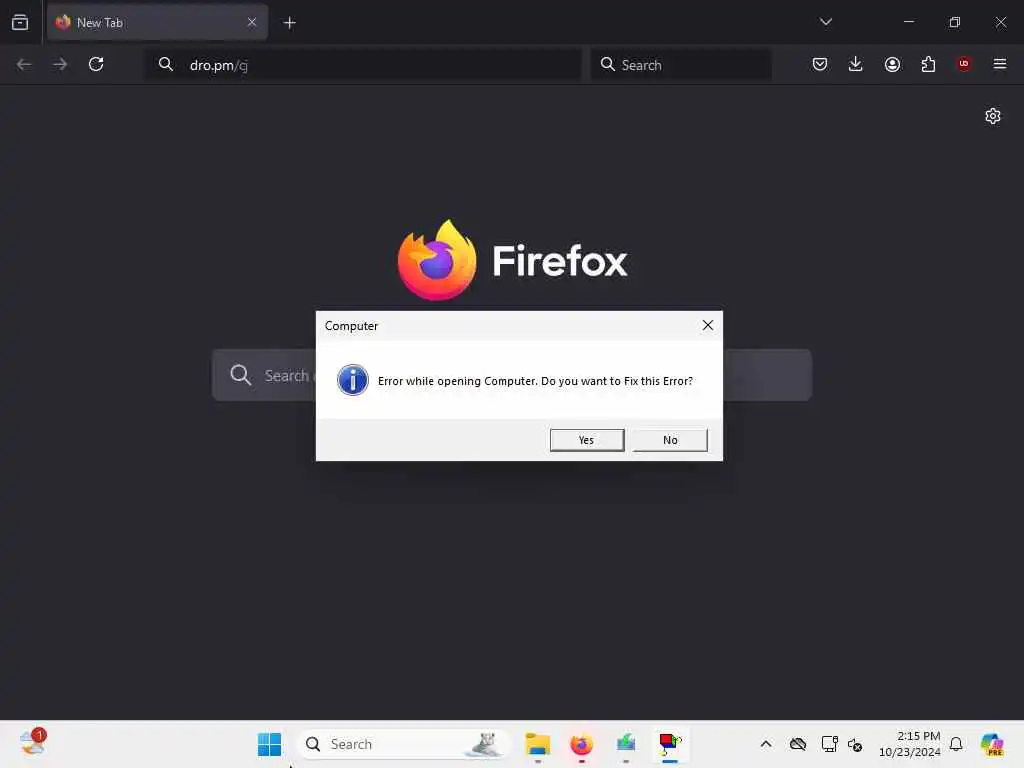Click the taskbar Search box
This screenshot has width=1024, height=768.
(x=403, y=744)
